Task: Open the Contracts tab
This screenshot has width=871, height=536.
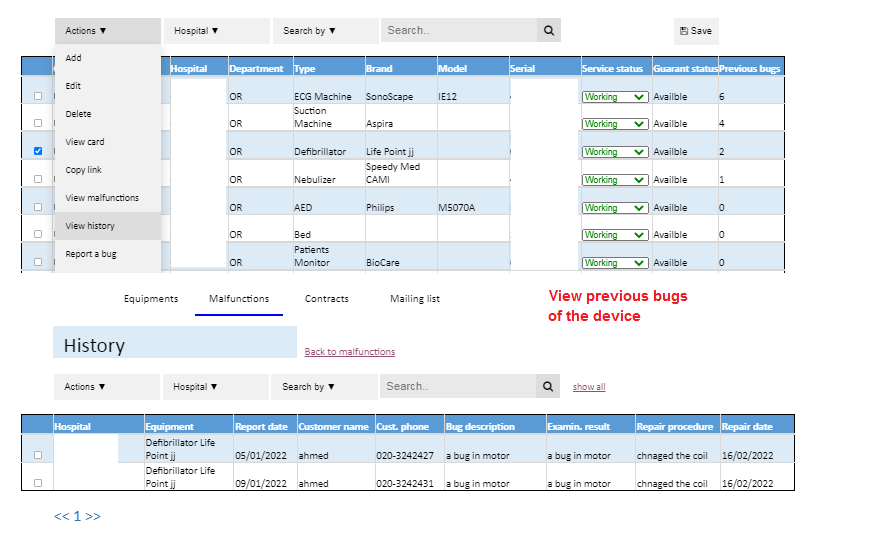Action: [327, 299]
